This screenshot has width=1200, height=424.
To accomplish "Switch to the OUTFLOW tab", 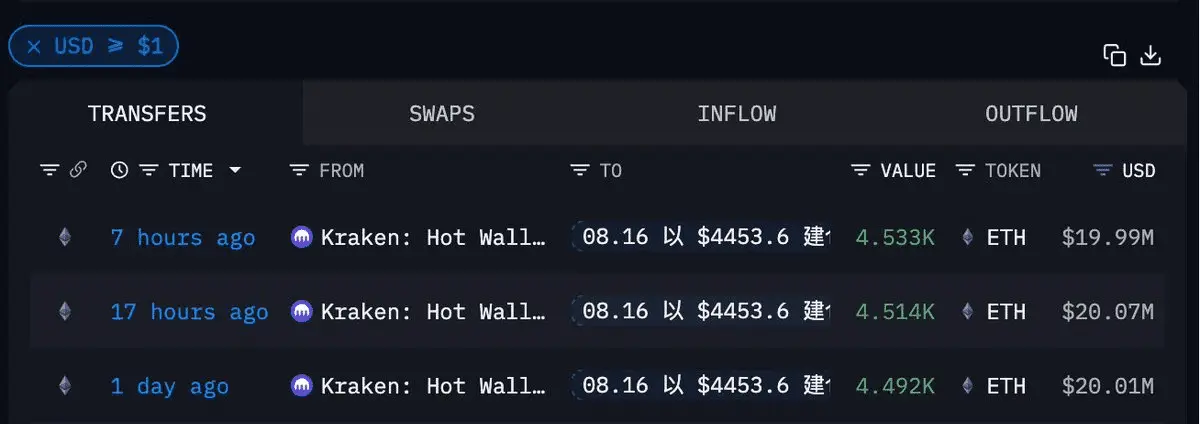I will point(1031,113).
